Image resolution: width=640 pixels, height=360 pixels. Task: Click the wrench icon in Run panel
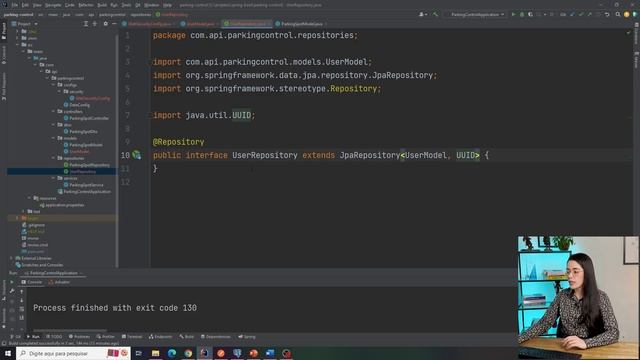pyautogui.click(x=12, y=291)
